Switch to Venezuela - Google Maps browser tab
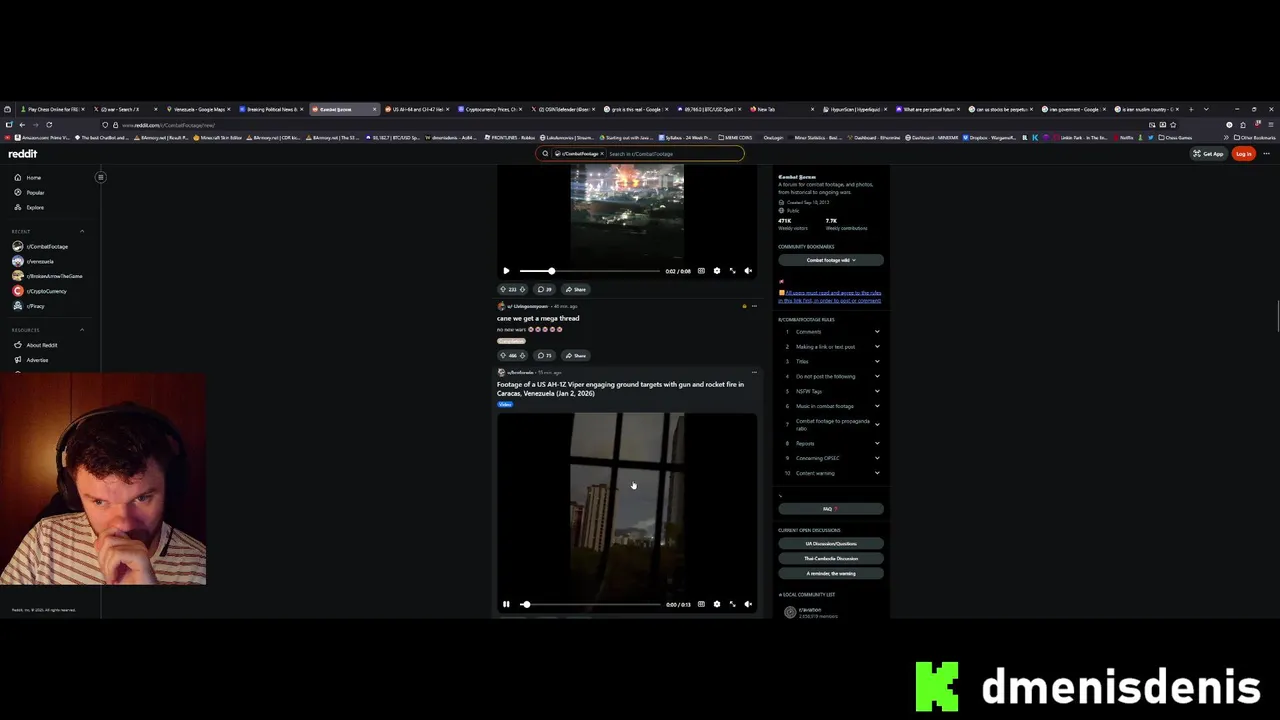Screen dimensions: 1280x720 (198, 109)
